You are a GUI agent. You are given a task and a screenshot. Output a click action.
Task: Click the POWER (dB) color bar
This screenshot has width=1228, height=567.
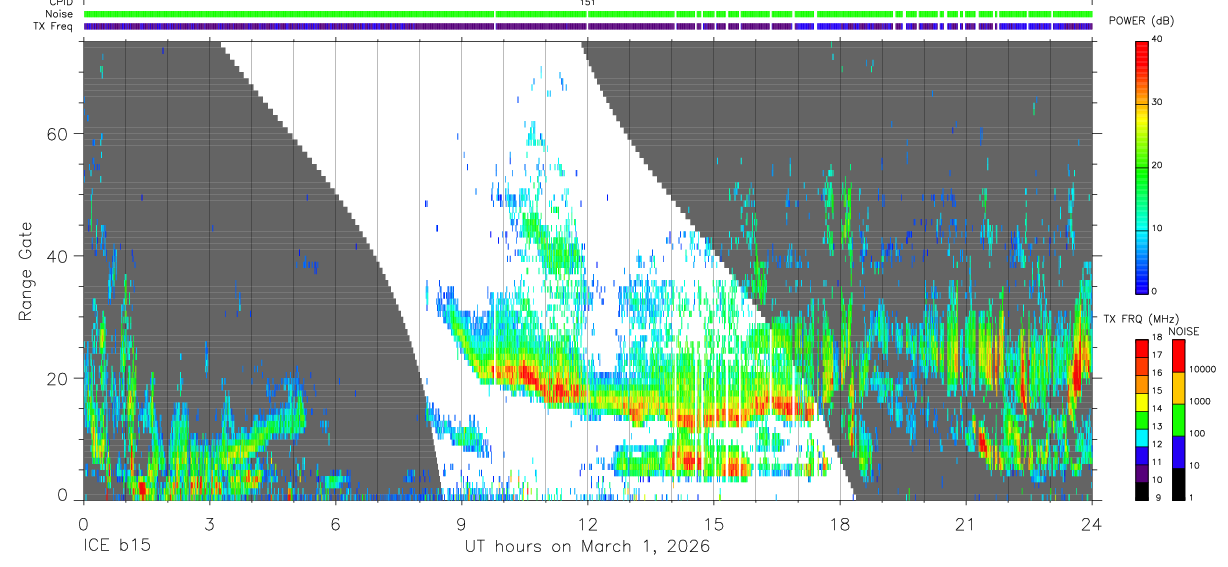click(x=1142, y=166)
